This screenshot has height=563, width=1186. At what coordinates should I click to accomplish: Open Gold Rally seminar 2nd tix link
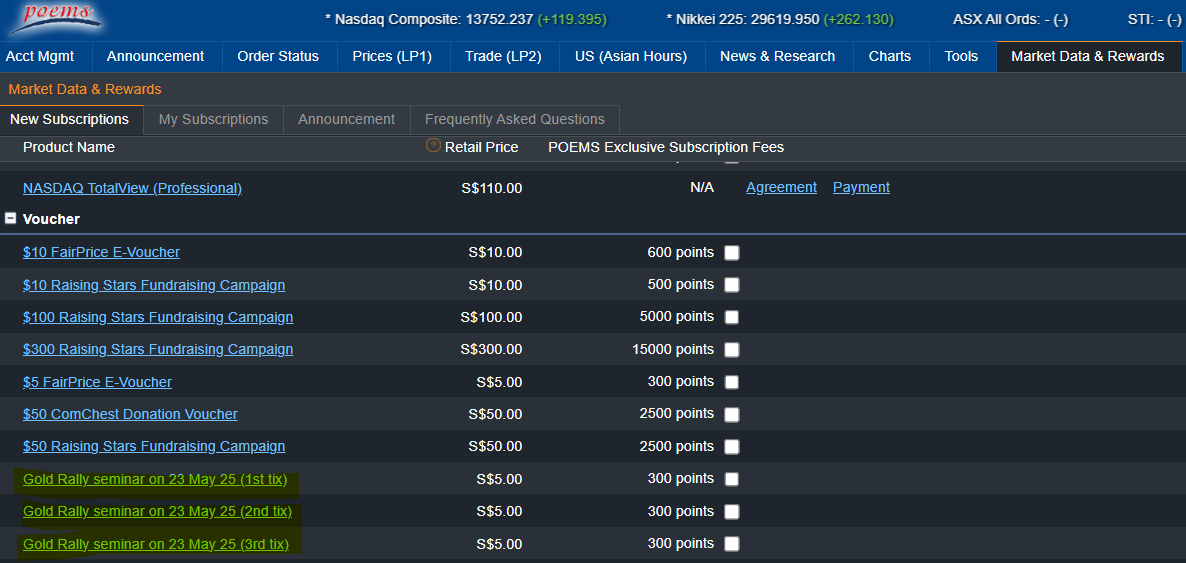coord(157,511)
